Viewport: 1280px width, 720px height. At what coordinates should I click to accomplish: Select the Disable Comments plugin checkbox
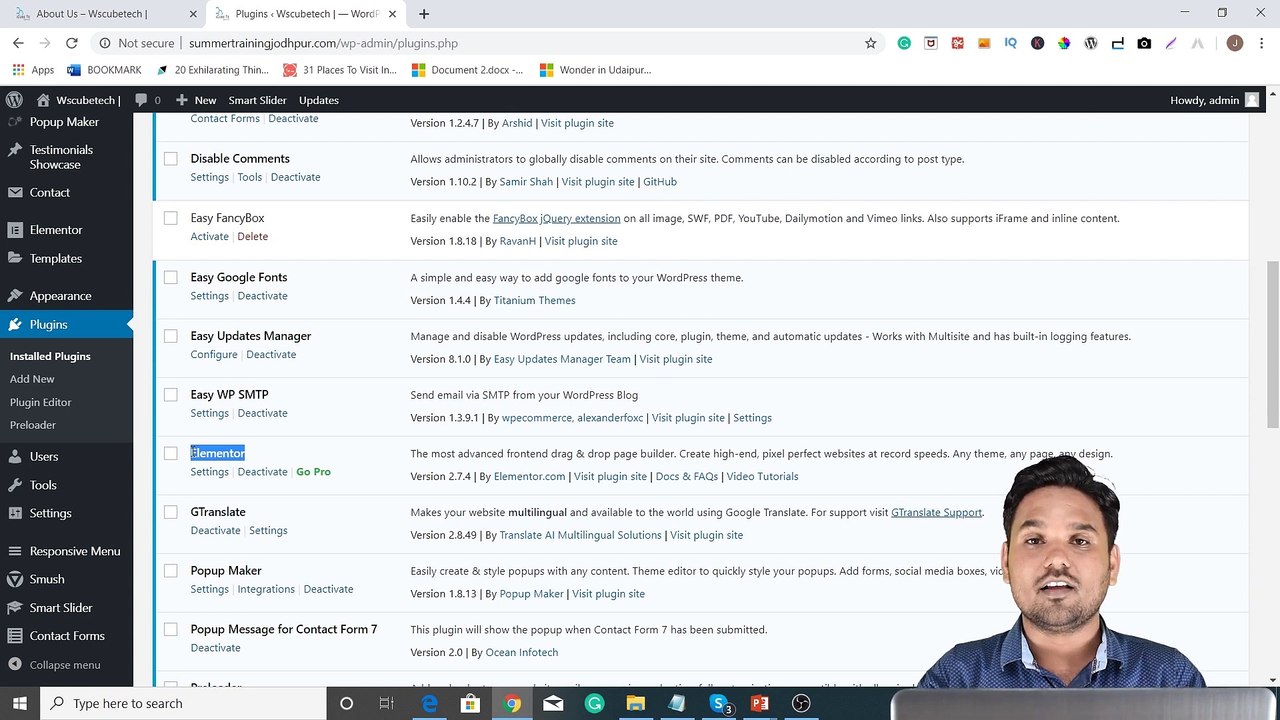click(171, 159)
